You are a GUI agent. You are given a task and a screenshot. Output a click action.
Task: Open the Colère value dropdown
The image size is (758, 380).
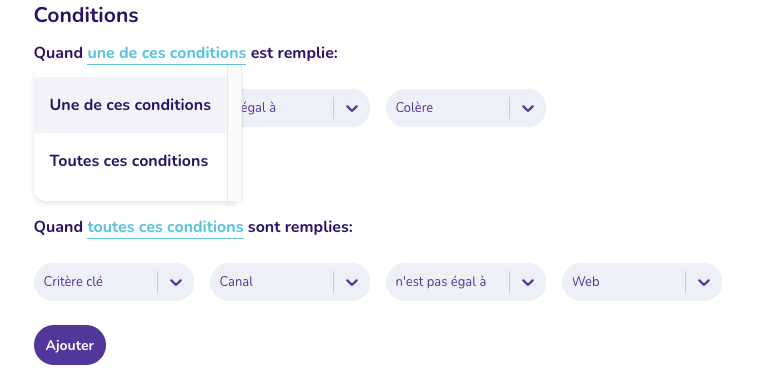(x=466, y=108)
